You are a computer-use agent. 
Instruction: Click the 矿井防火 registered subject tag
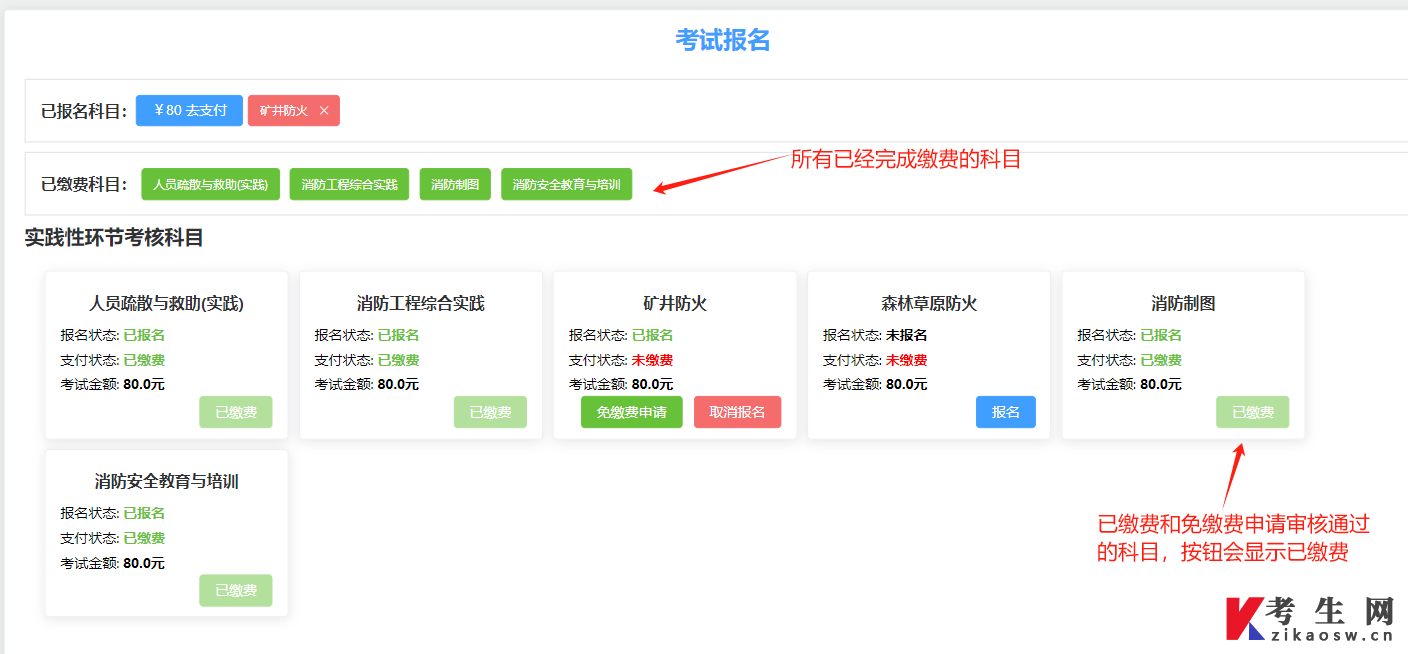pos(293,111)
